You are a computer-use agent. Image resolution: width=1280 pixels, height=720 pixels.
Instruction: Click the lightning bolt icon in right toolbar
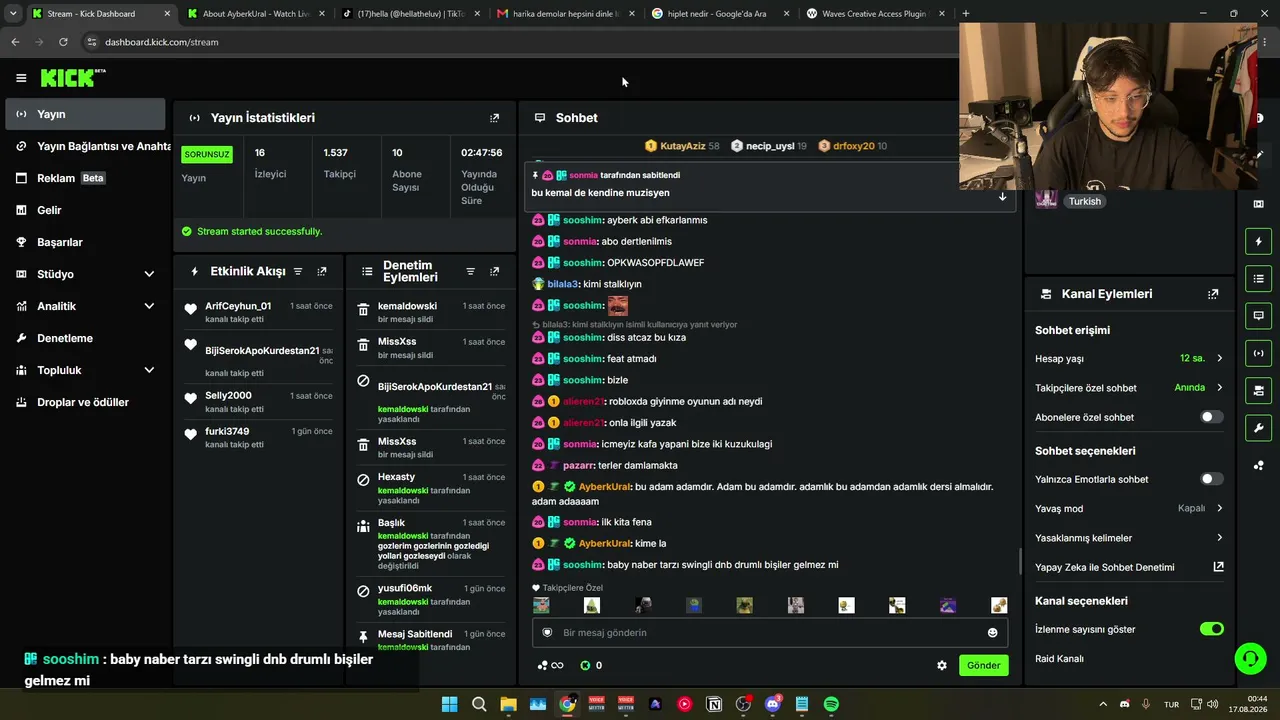point(1258,241)
